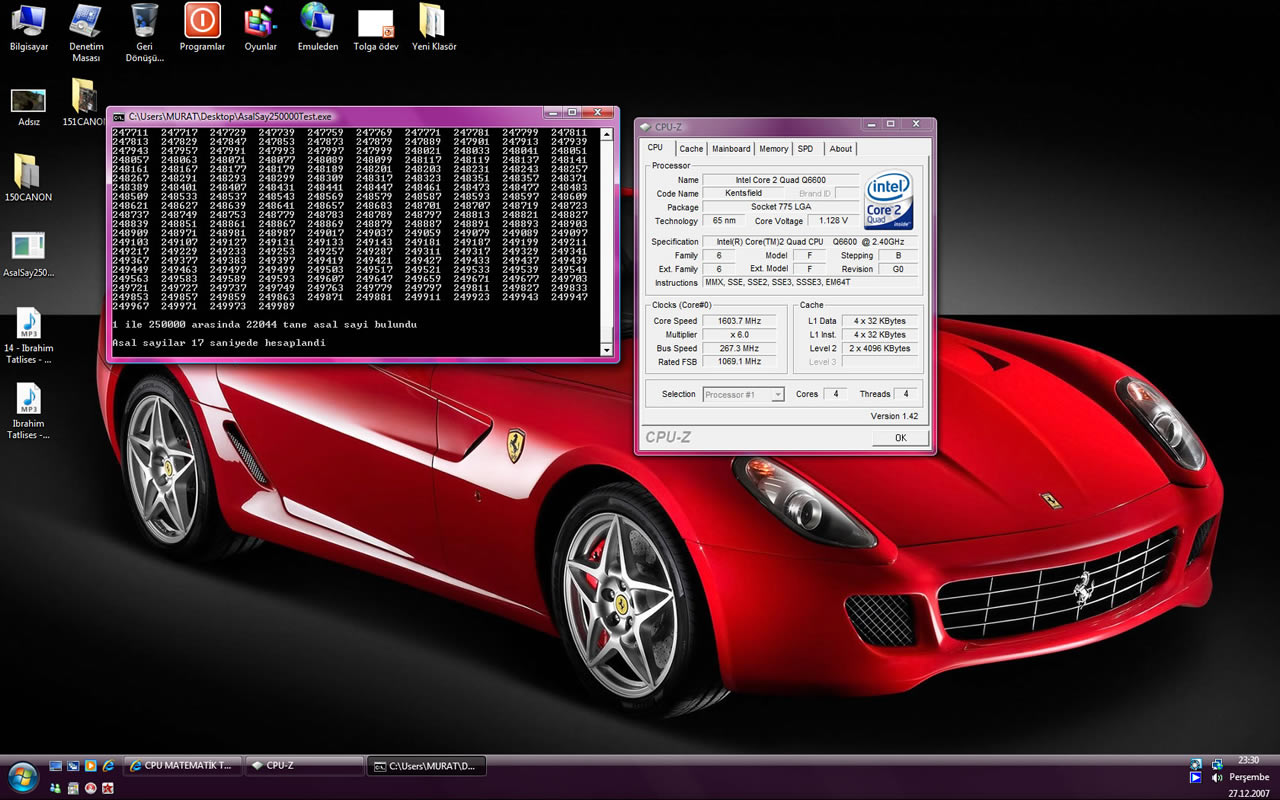The height and width of the screenshot is (800, 1280).
Task: Select the Emuleden desktop icon
Action: click(318, 27)
